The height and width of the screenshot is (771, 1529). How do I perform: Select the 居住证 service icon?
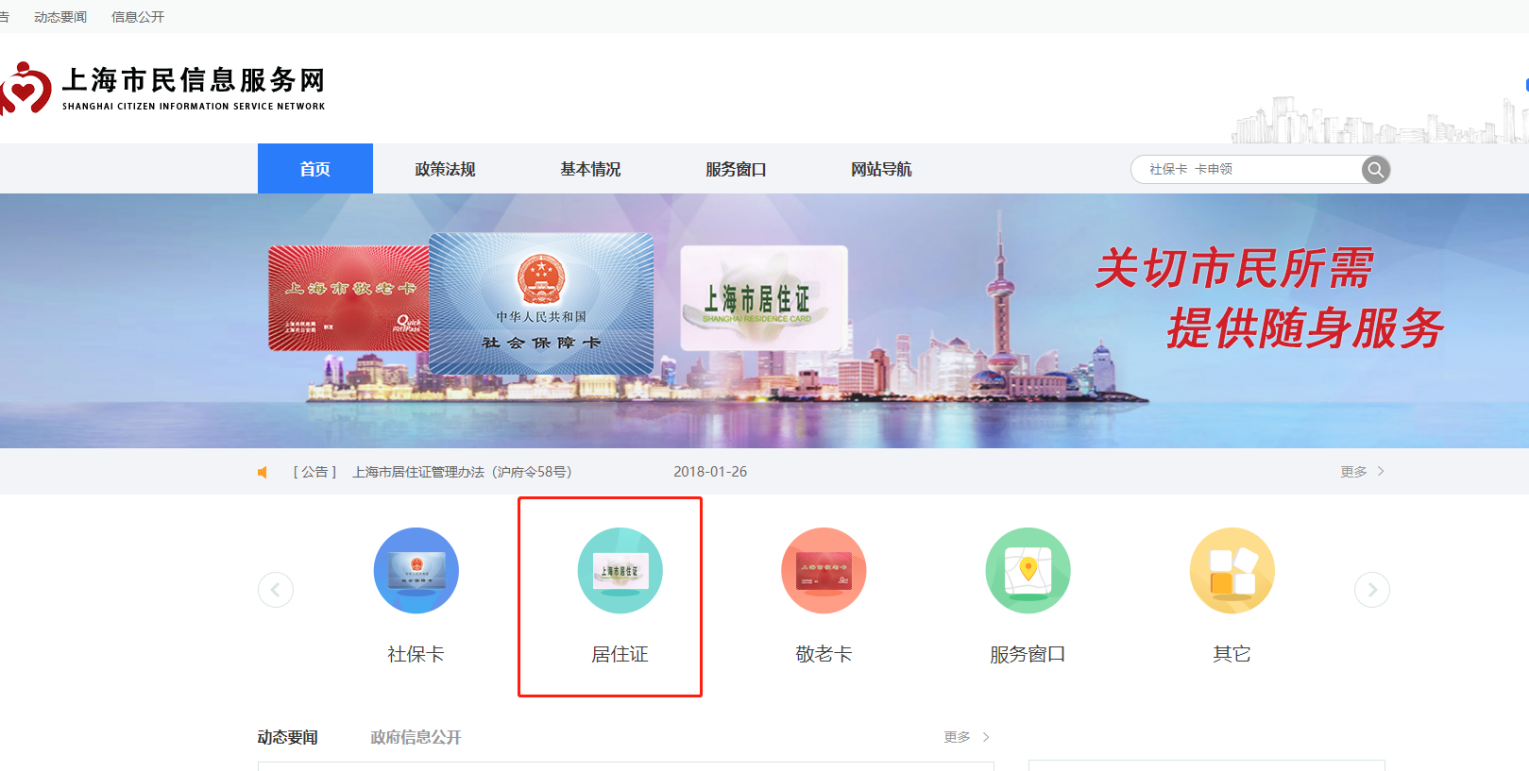620,570
